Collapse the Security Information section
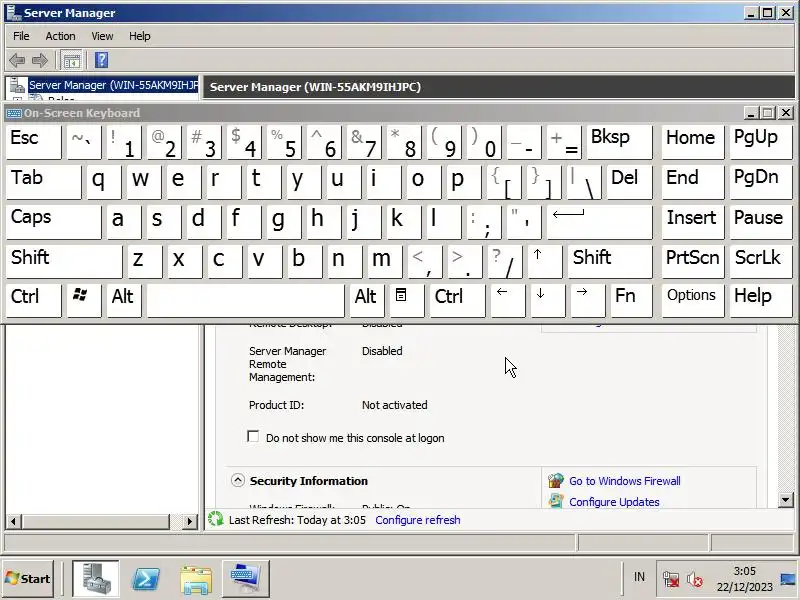 pyautogui.click(x=237, y=481)
